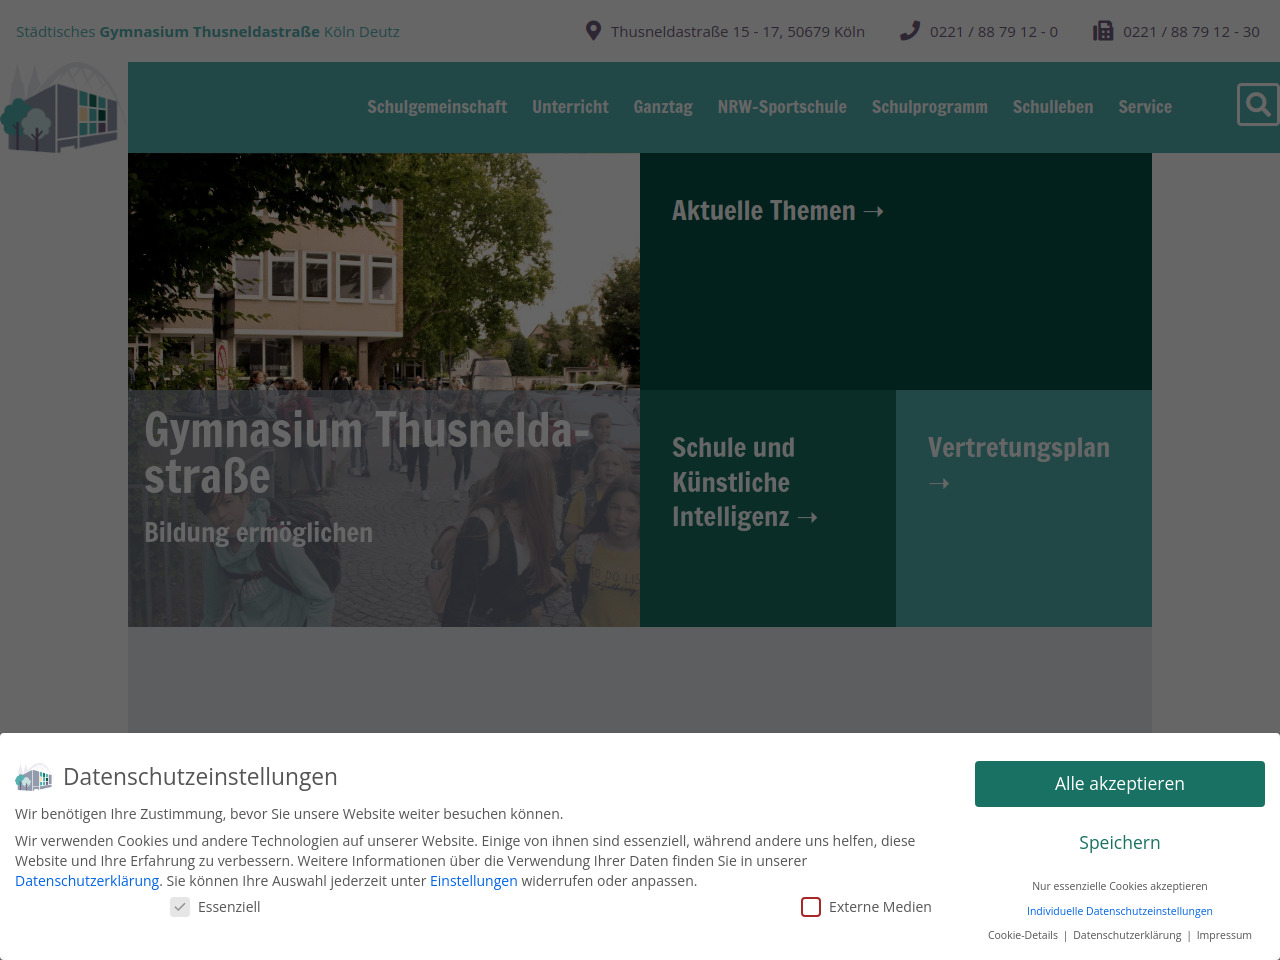Image resolution: width=1280 pixels, height=960 pixels.
Task: Click Speichern to save cookie choices
Action: coord(1119,843)
